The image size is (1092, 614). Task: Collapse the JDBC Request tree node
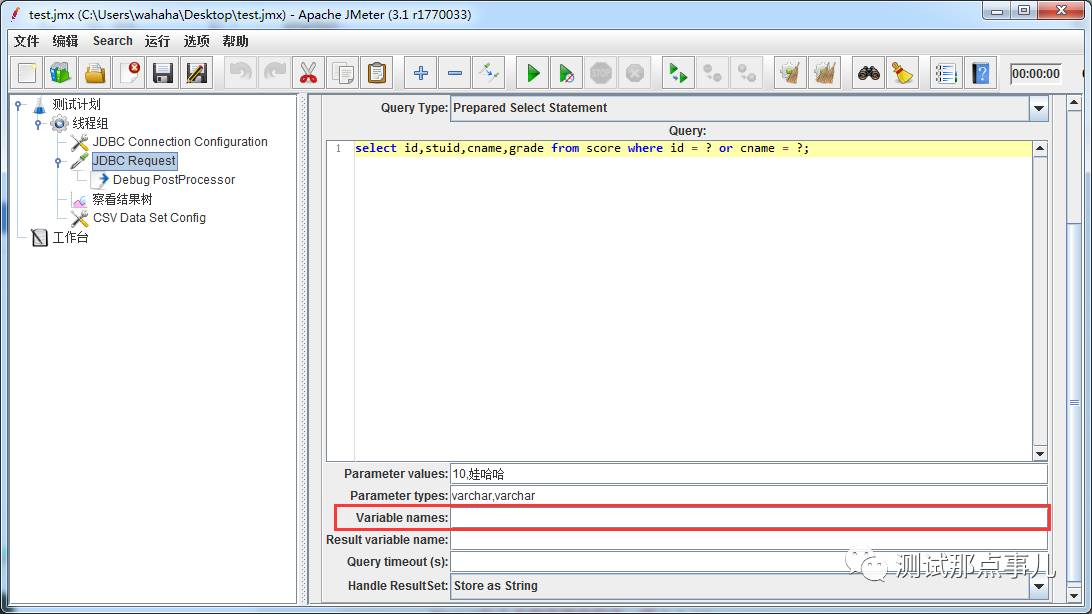pos(58,162)
